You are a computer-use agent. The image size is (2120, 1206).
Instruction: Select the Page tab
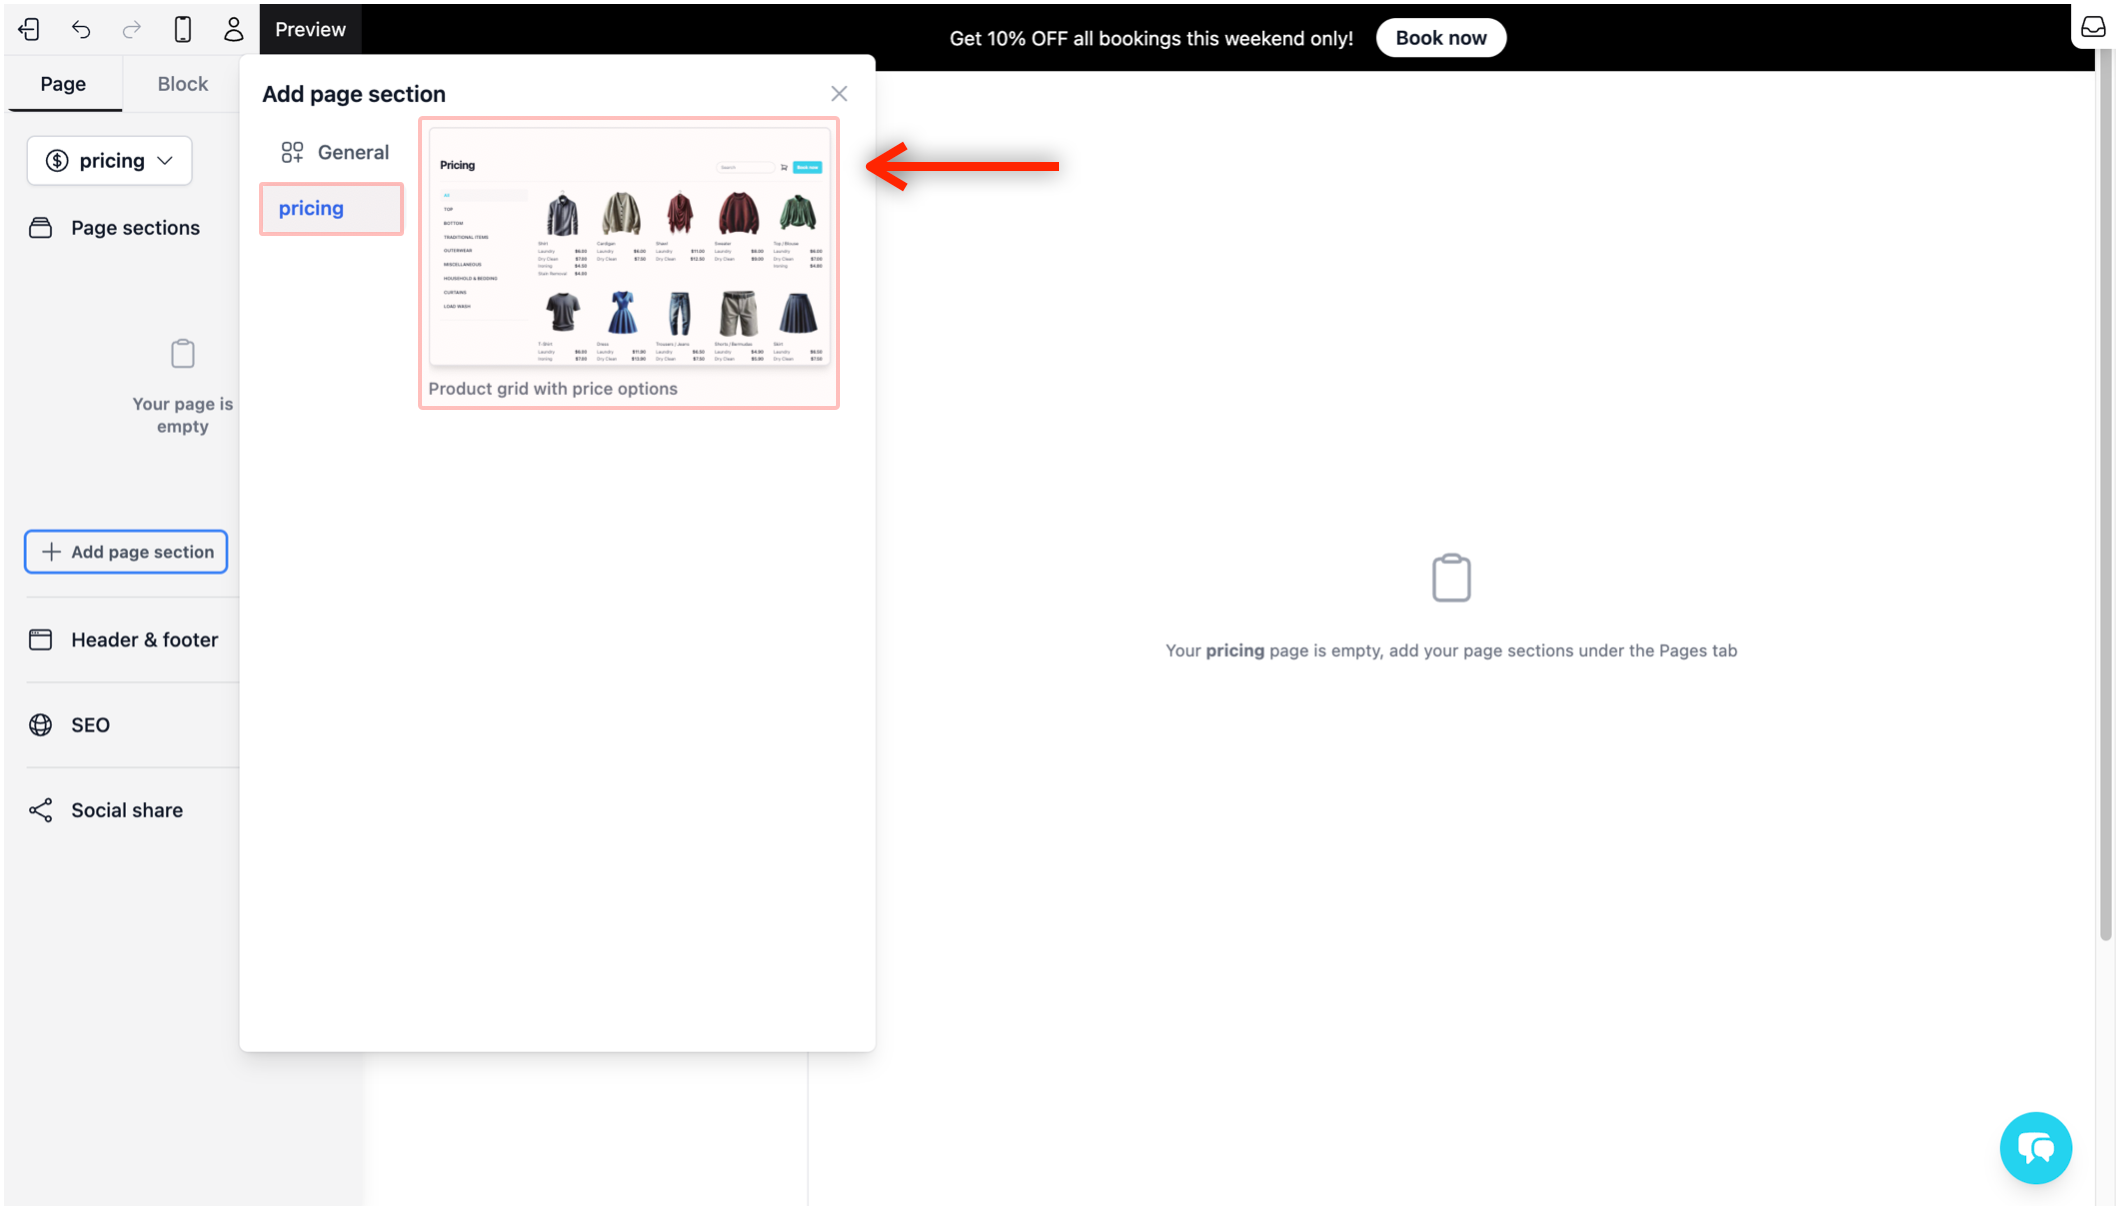click(63, 84)
